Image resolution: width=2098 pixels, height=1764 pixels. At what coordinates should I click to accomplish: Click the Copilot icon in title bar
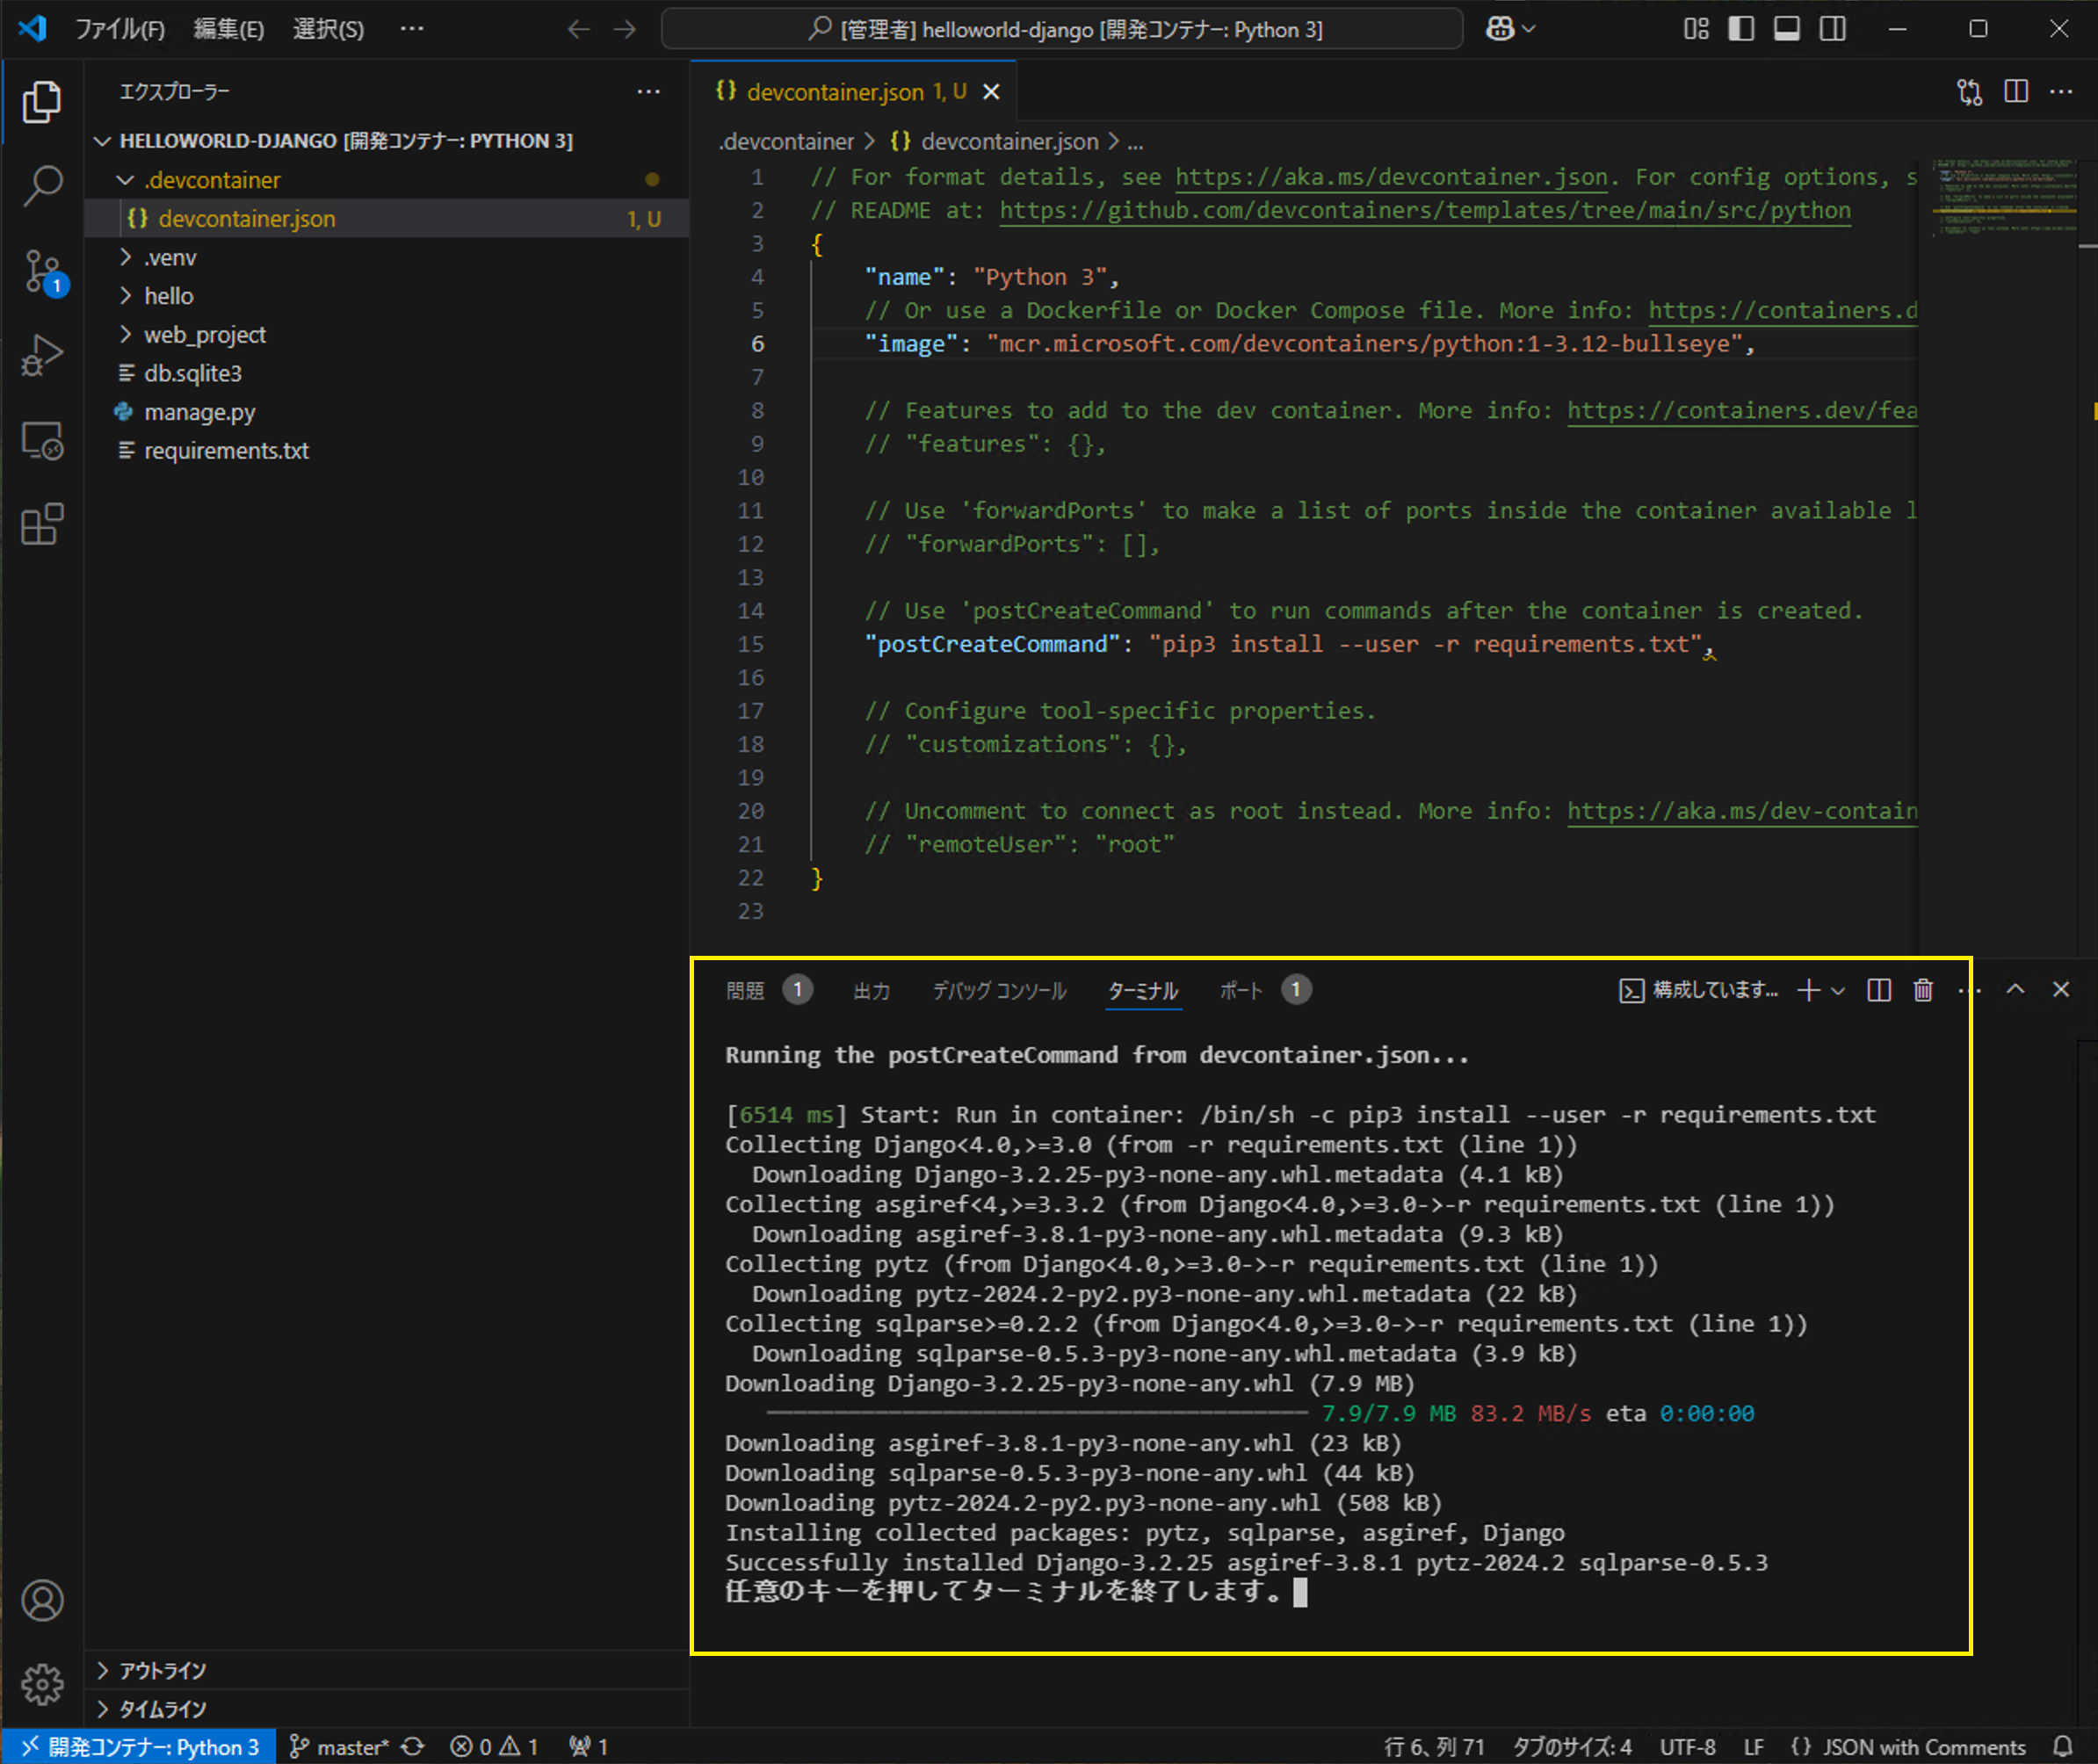(1499, 29)
